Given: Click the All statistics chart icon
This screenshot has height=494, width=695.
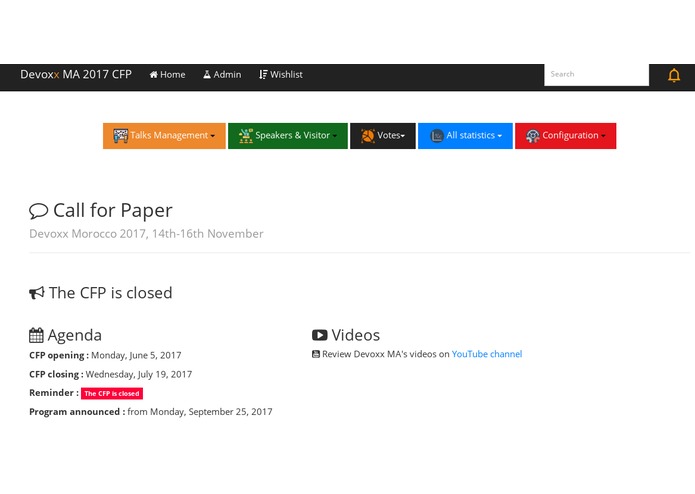Looking at the screenshot, I should click(437, 136).
